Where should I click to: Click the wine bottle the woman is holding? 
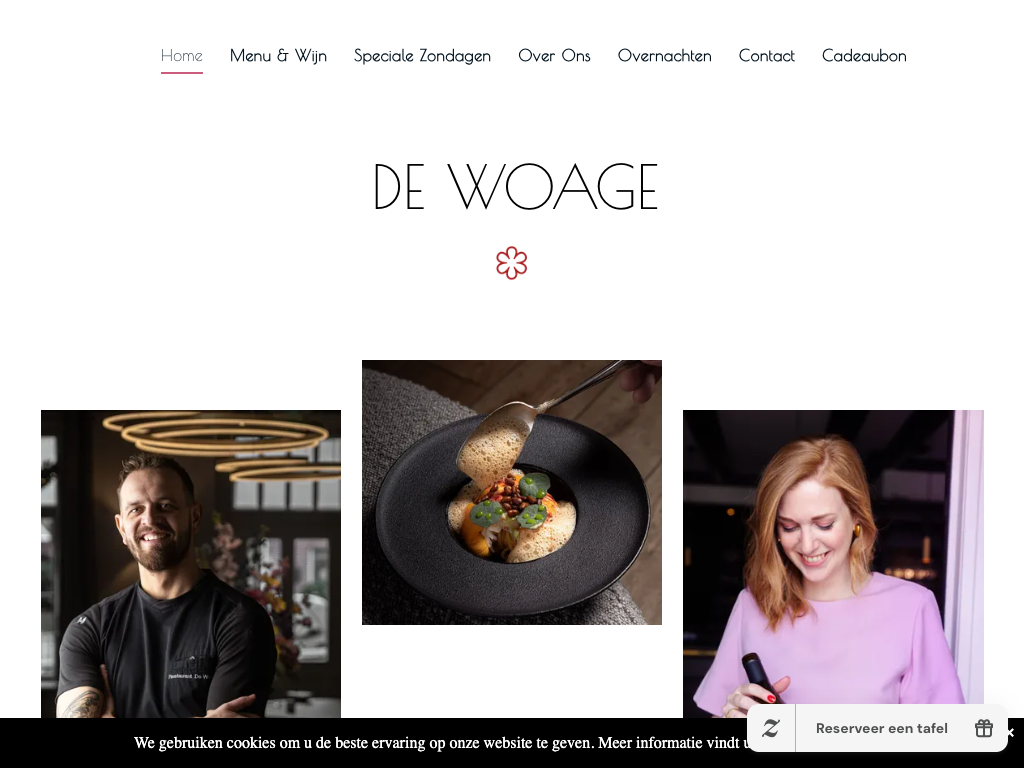pos(760,678)
